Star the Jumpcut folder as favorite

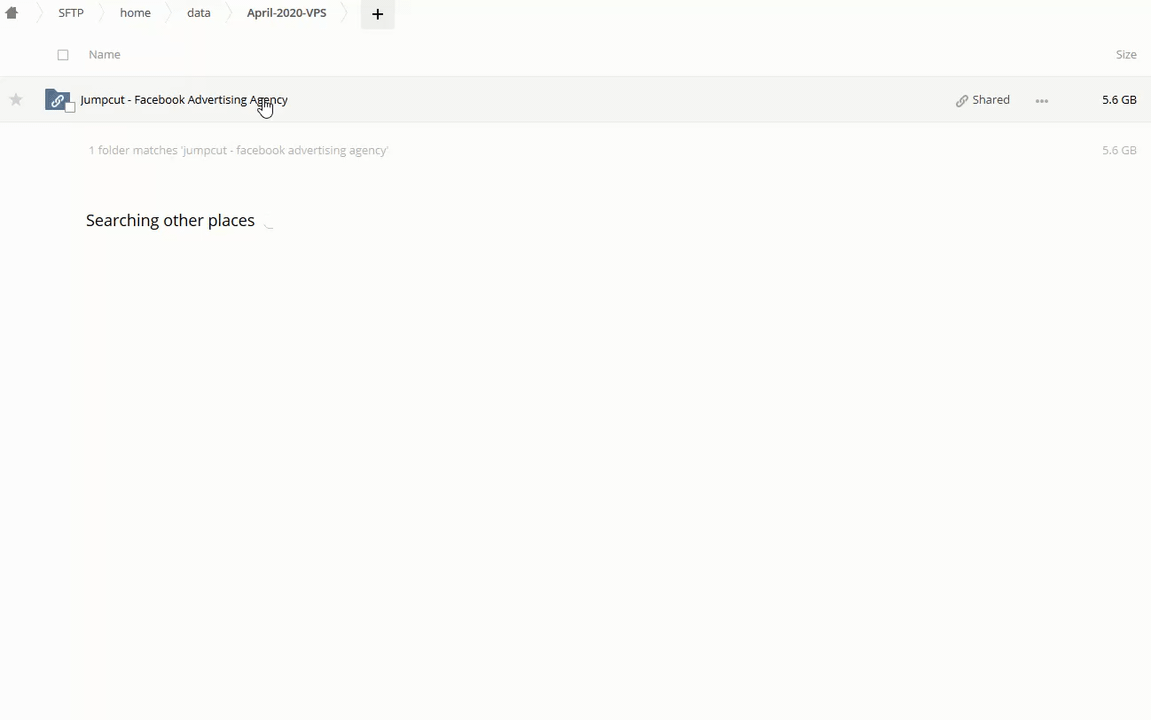click(x=15, y=99)
